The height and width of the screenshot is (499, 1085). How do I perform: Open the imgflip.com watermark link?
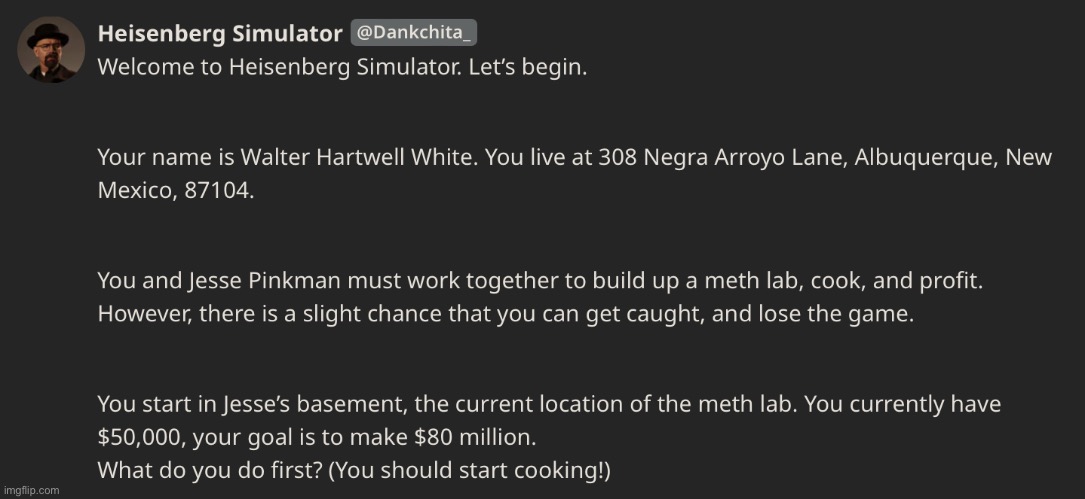pos(30,490)
